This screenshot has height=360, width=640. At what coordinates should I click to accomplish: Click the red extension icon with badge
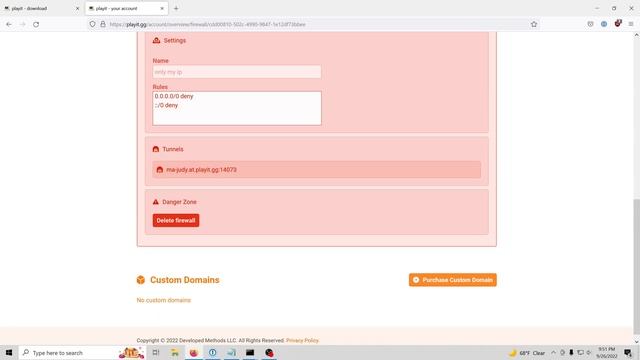click(618, 23)
